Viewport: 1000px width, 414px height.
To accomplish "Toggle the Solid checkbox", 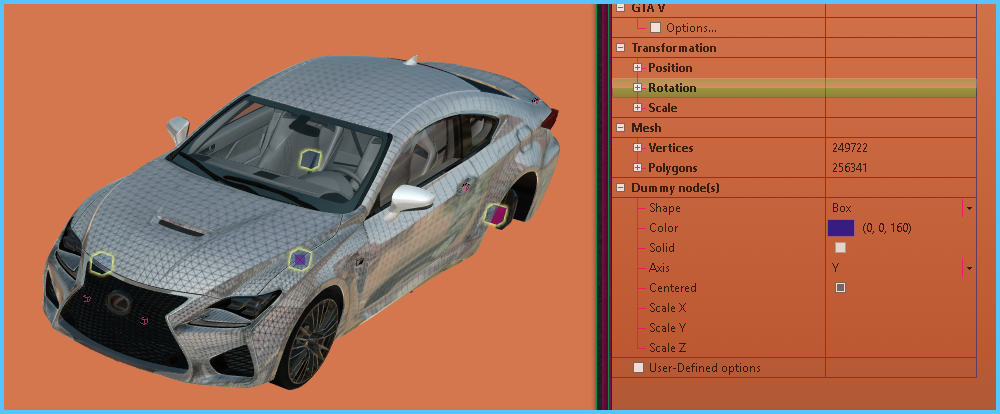I will [x=840, y=248].
